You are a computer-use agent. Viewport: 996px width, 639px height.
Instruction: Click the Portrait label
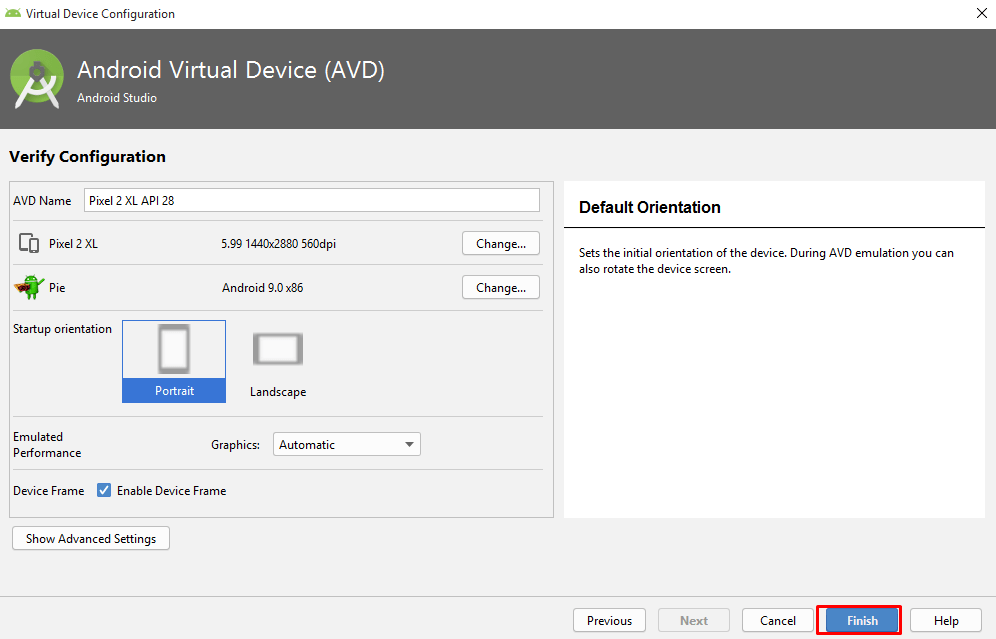[174, 391]
